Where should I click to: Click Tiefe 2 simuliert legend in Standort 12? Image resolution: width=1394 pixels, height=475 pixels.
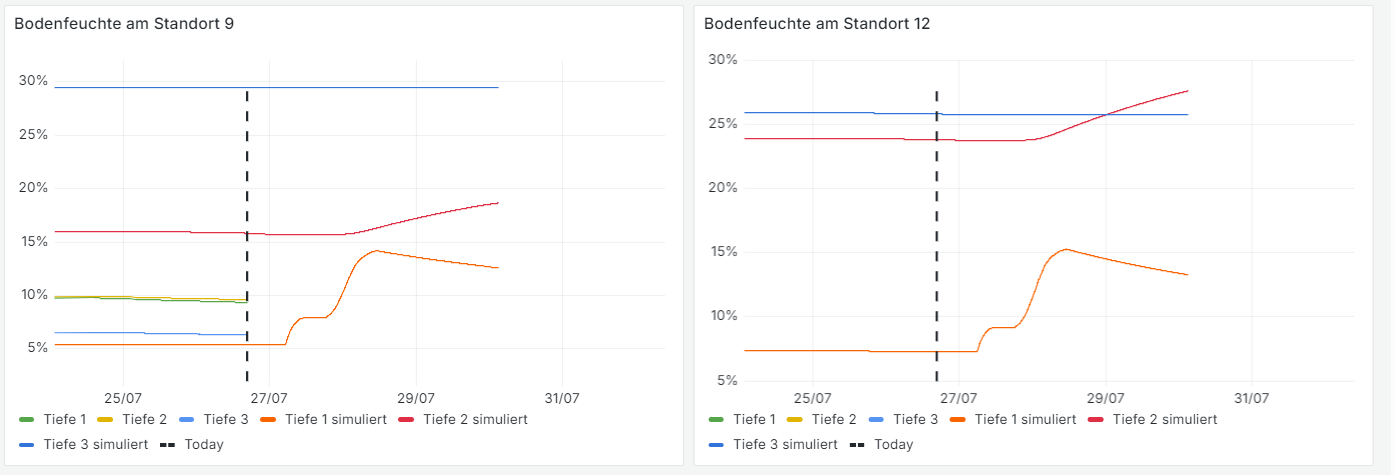(x=1165, y=420)
